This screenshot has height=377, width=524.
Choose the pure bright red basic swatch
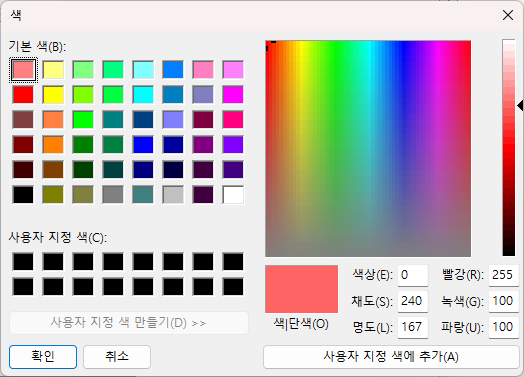(x=23, y=95)
